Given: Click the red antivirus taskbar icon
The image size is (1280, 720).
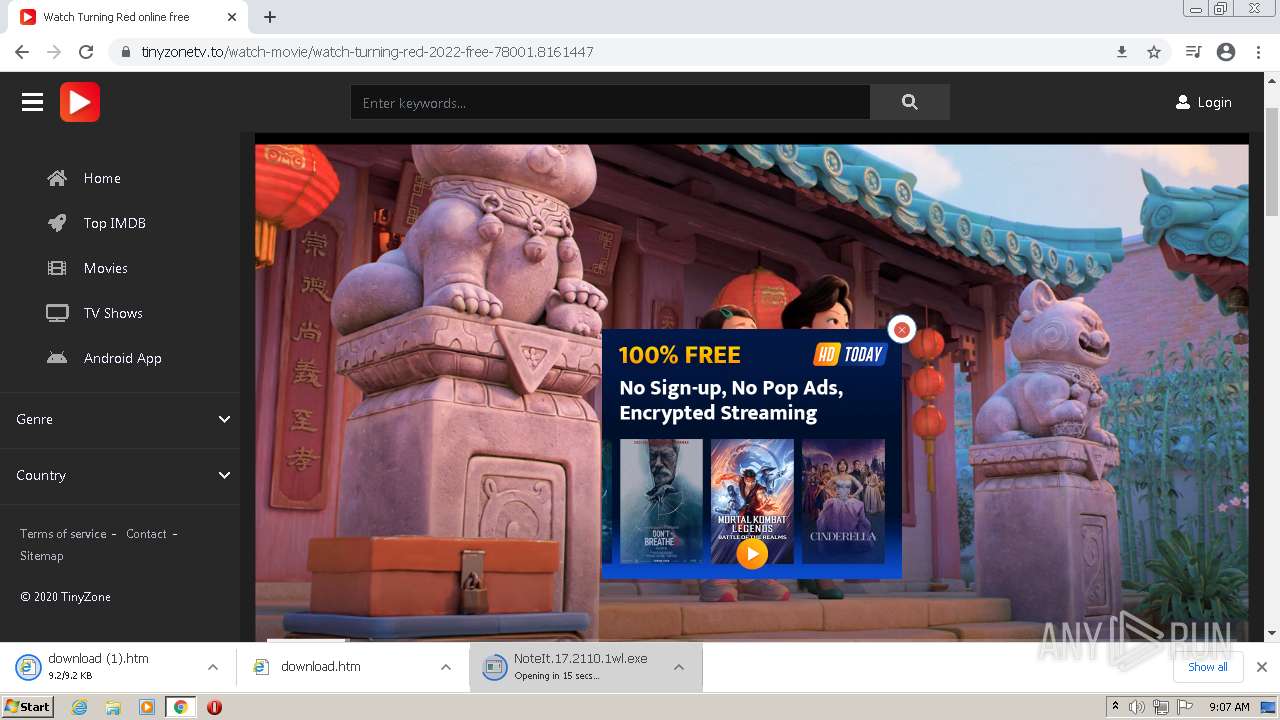Looking at the screenshot, I should tap(214, 707).
